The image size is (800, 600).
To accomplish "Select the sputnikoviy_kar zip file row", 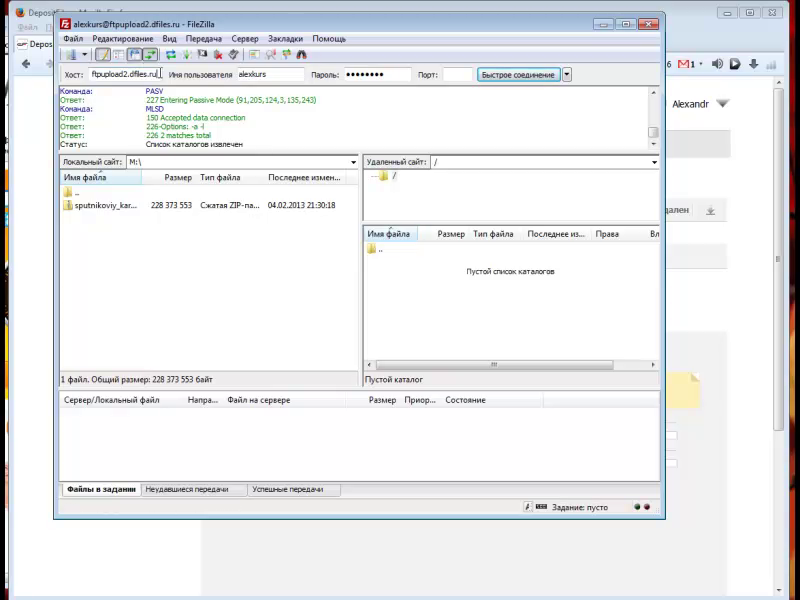I will (209, 205).
